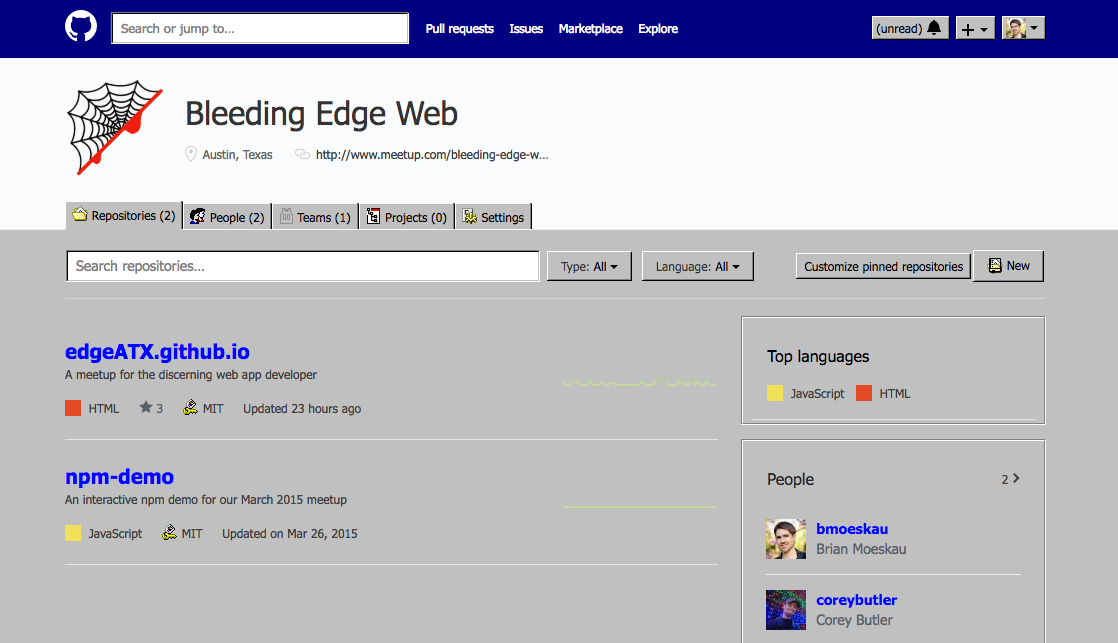Viewport: 1118px width, 643px height.
Task: Click 'Updated on Mar 26, 2015' text
Action: [289, 533]
